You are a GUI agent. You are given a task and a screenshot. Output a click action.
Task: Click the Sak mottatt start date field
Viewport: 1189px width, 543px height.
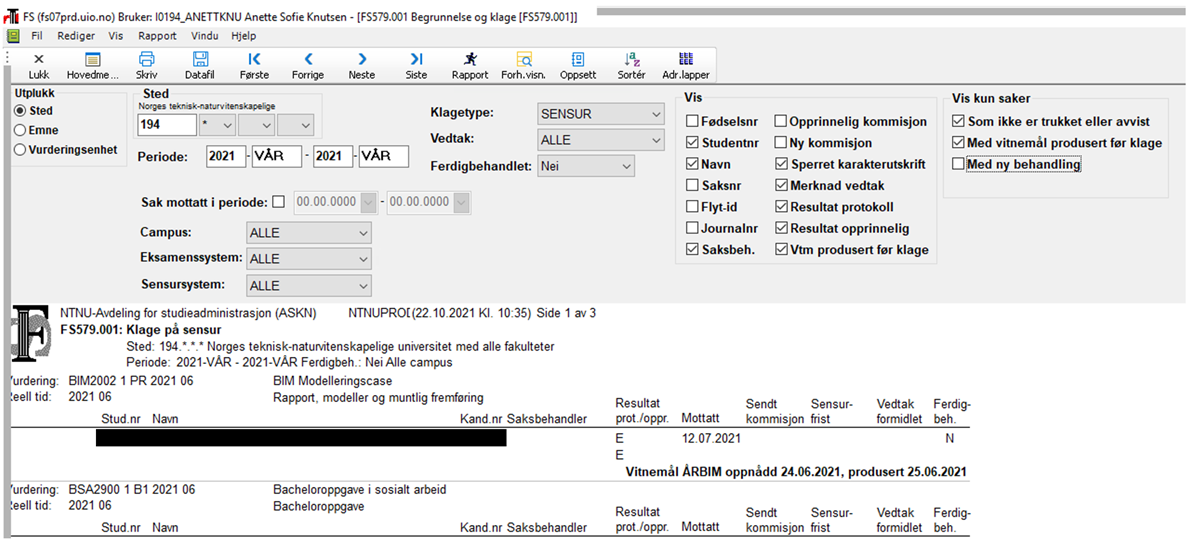coord(334,202)
